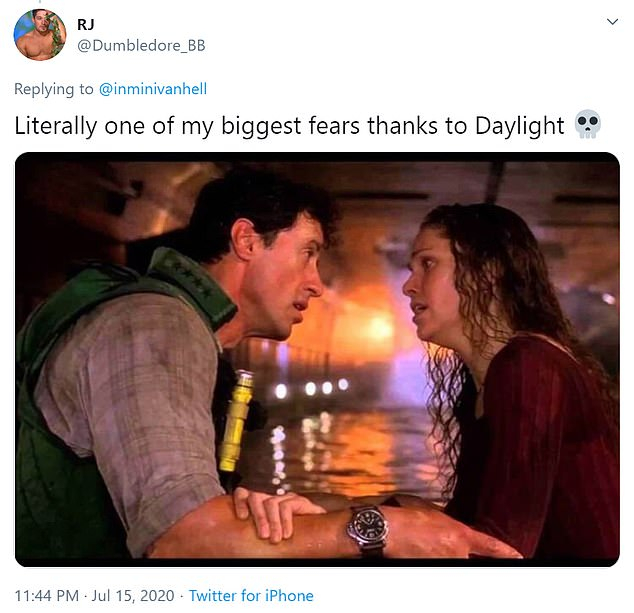The height and width of the screenshot is (613, 634).
Task: Click the man's face in the photo
Action: coord(288,279)
